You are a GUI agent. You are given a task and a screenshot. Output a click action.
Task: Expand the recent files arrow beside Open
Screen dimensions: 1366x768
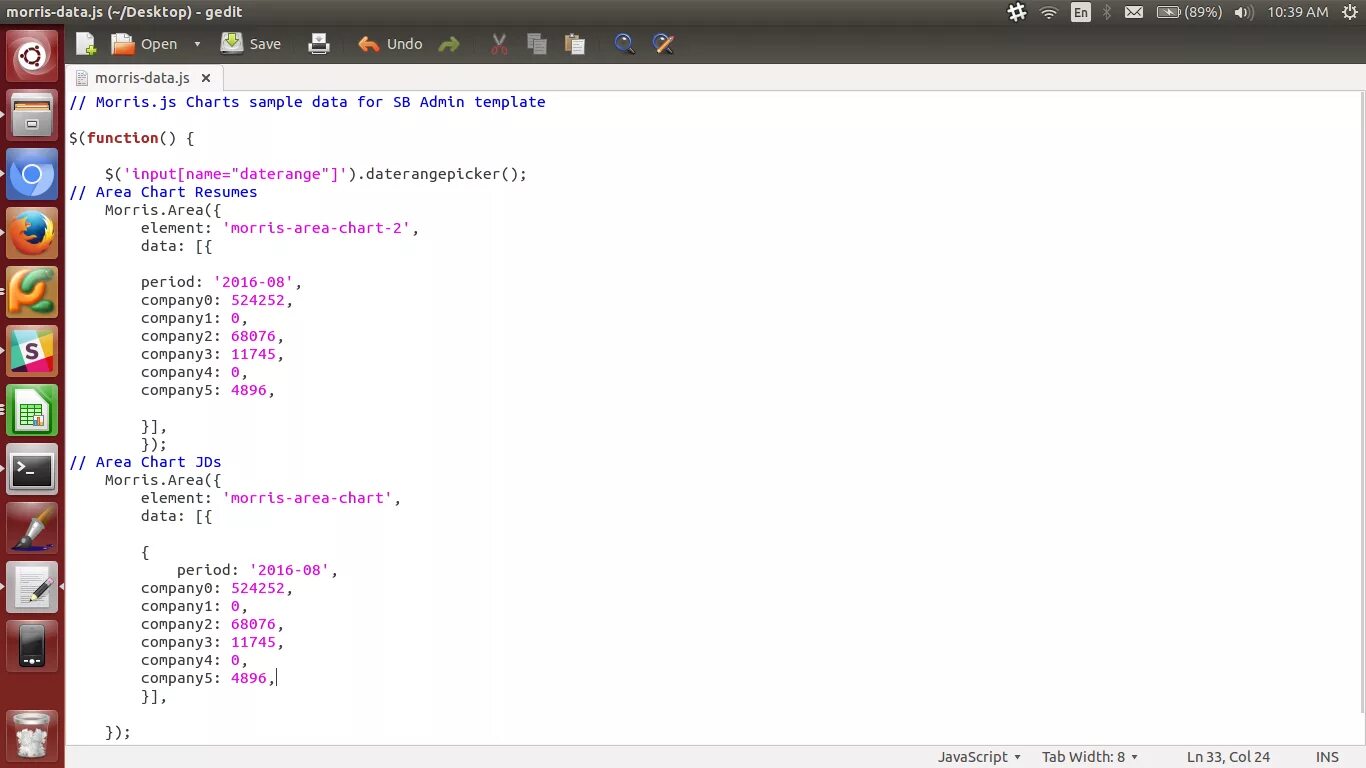point(197,44)
